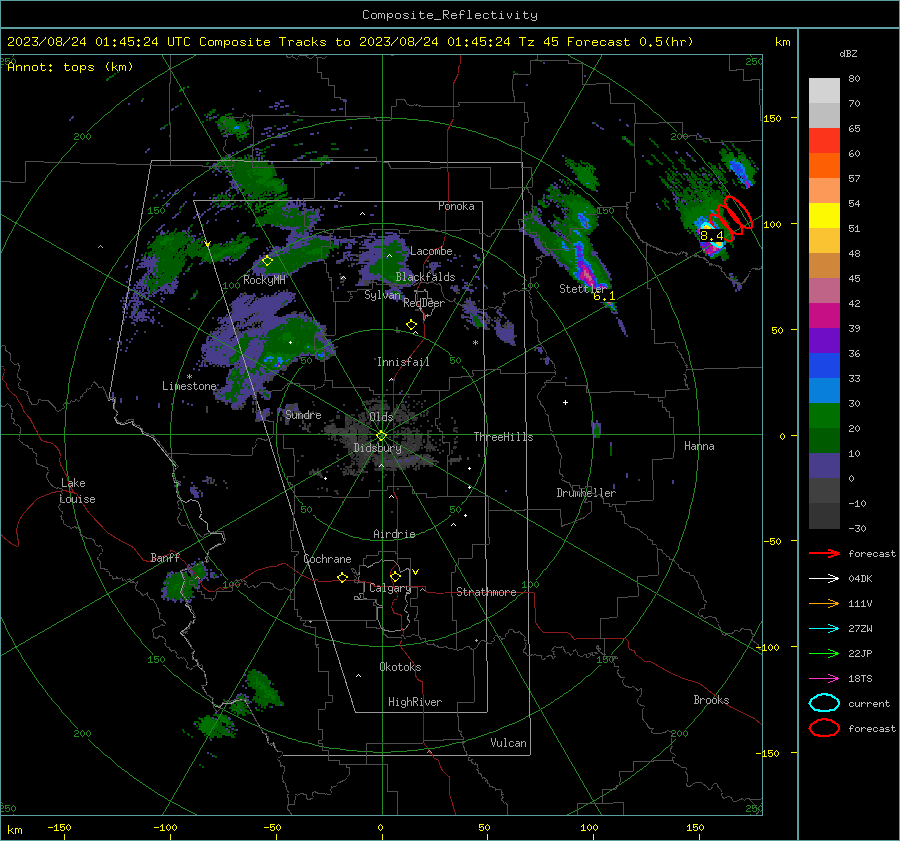Click the Calgary city label
Viewport: 900px width, 841px height.
coord(390,588)
